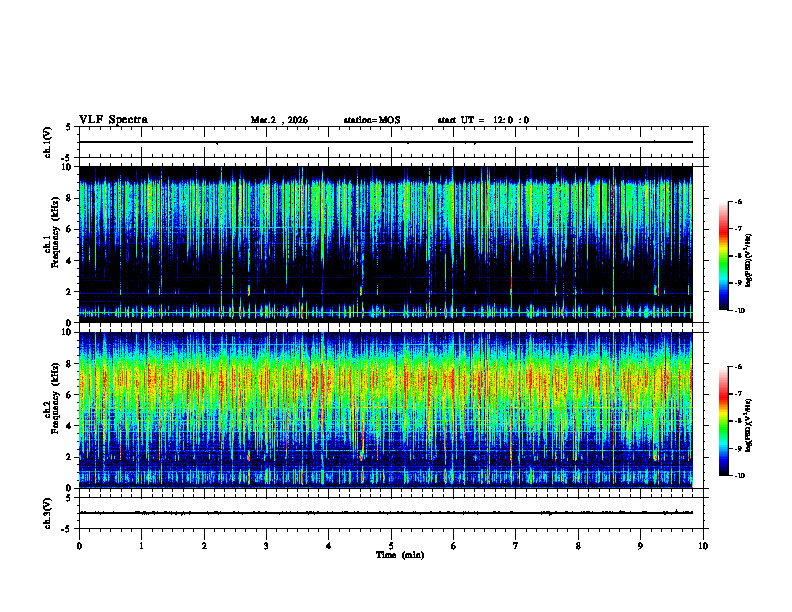The image size is (792, 612).
Task: Click the "VLF Spectra" title text
Action: point(113,120)
